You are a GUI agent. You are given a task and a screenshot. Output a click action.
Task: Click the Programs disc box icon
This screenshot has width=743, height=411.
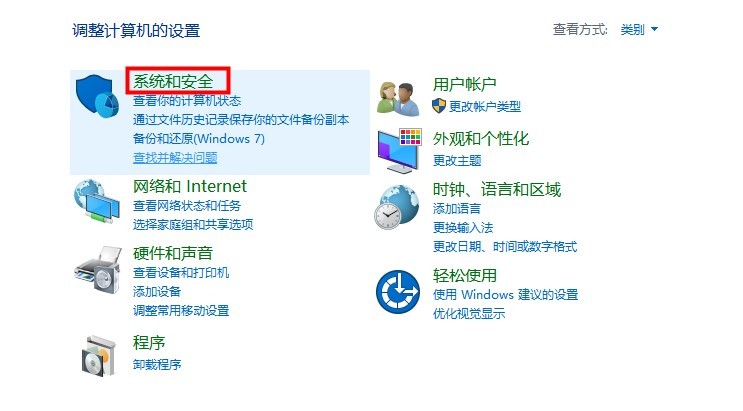pyautogui.click(x=99, y=356)
